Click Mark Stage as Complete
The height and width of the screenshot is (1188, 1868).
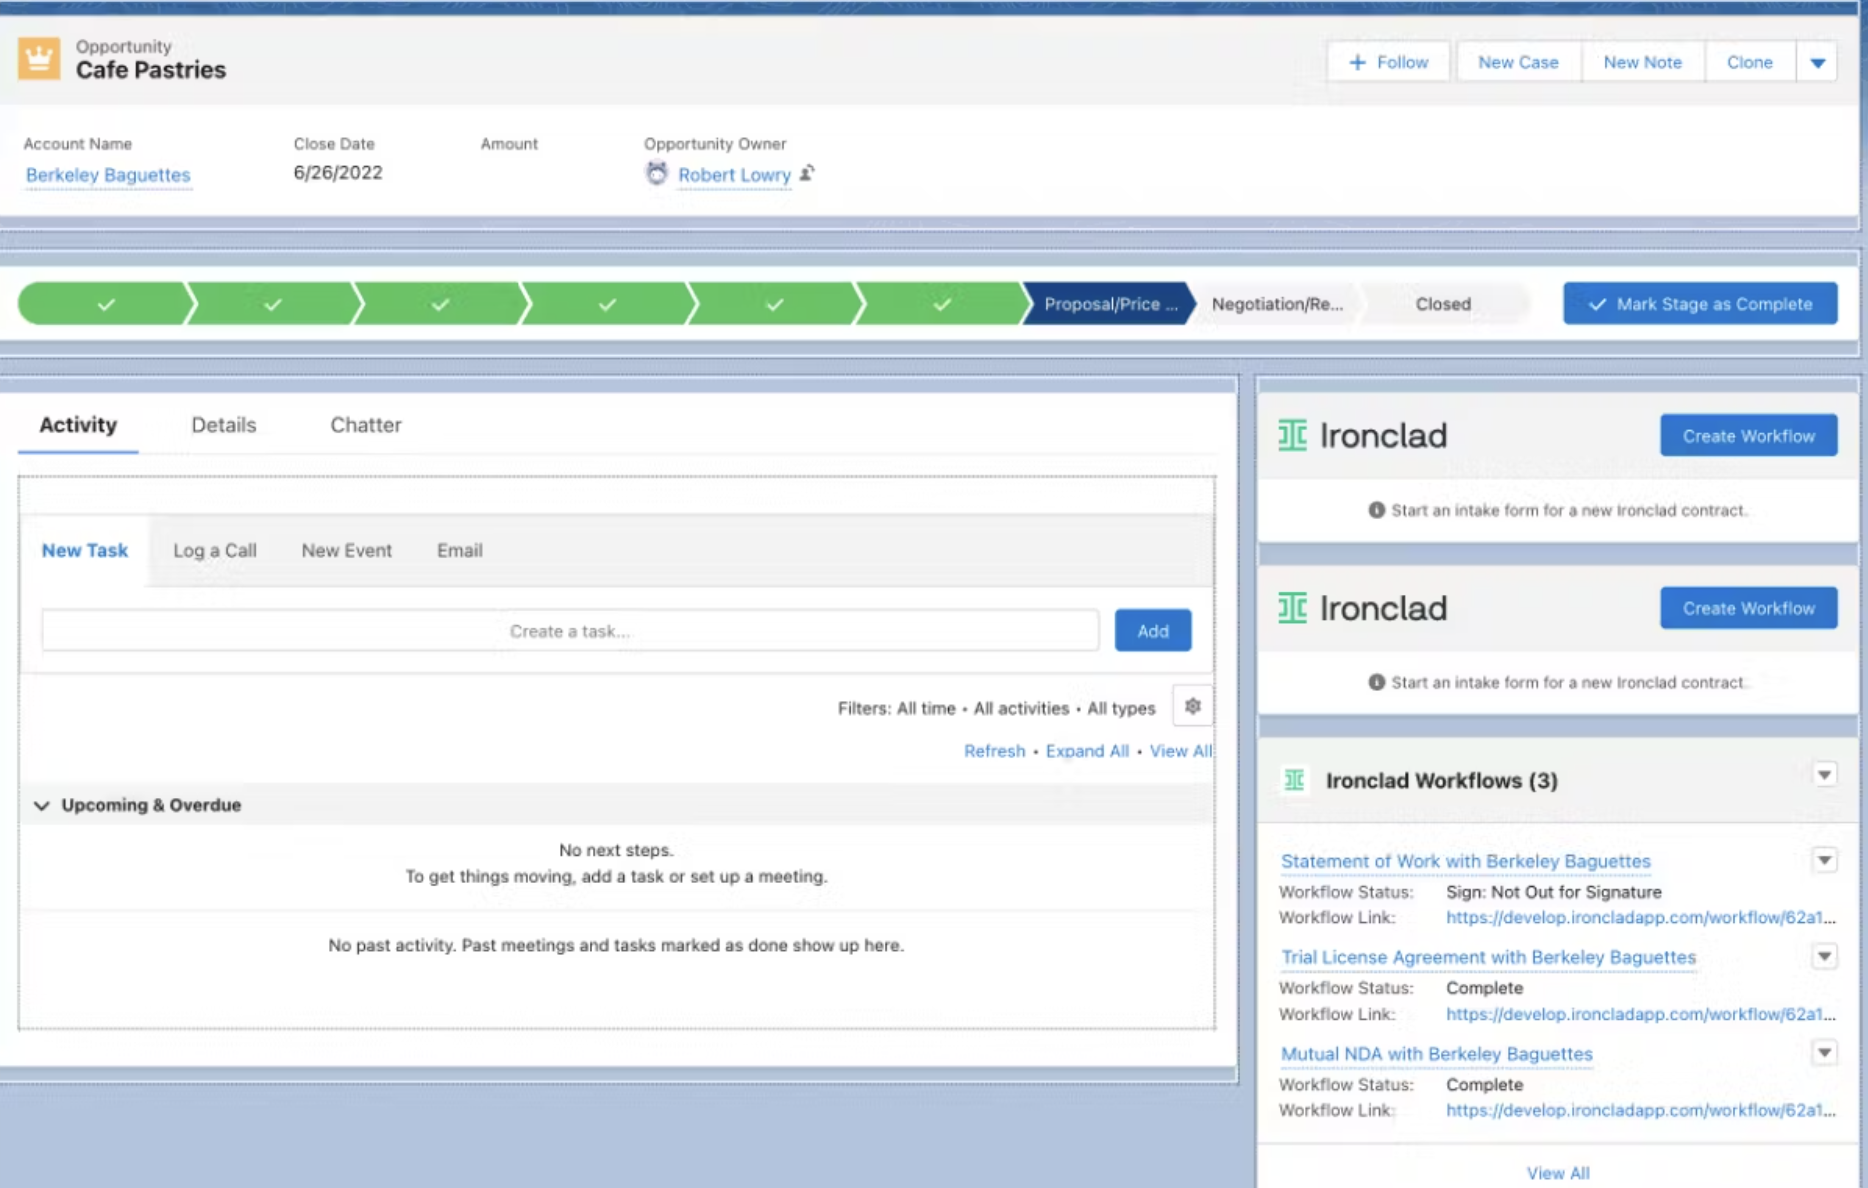1700,304
